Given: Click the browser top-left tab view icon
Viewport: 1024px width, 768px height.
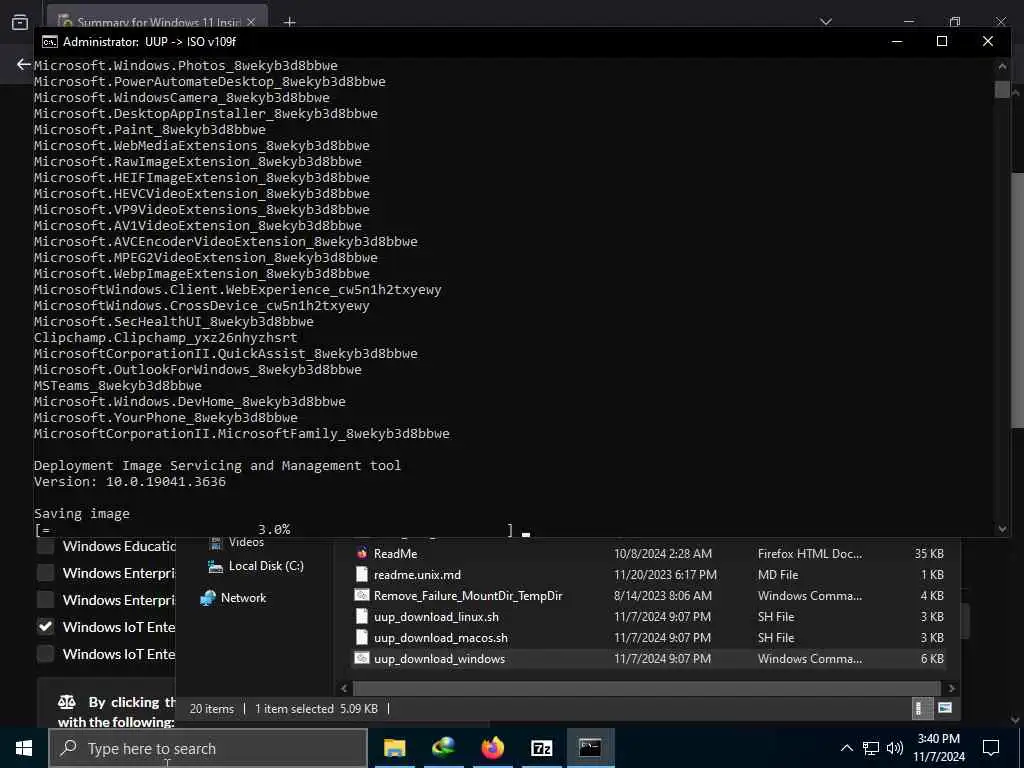Looking at the screenshot, I should point(20,22).
